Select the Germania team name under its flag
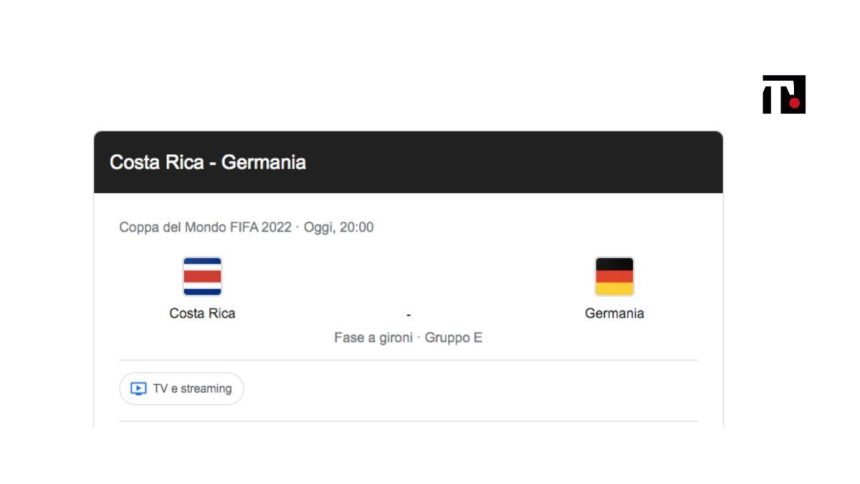 pos(614,313)
